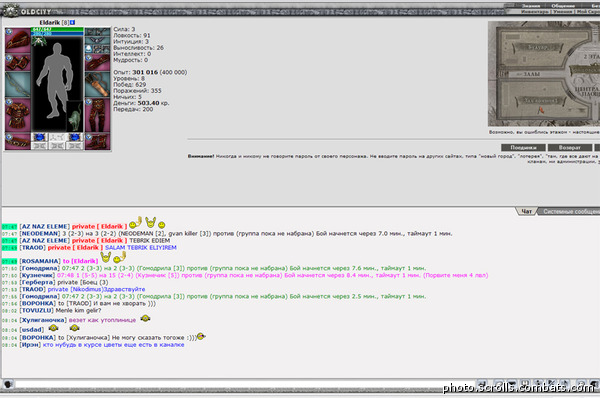Click Хулиганочка nickname at the 08:04 line start
Viewport: 600px width, 398px height.
click(43, 320)
